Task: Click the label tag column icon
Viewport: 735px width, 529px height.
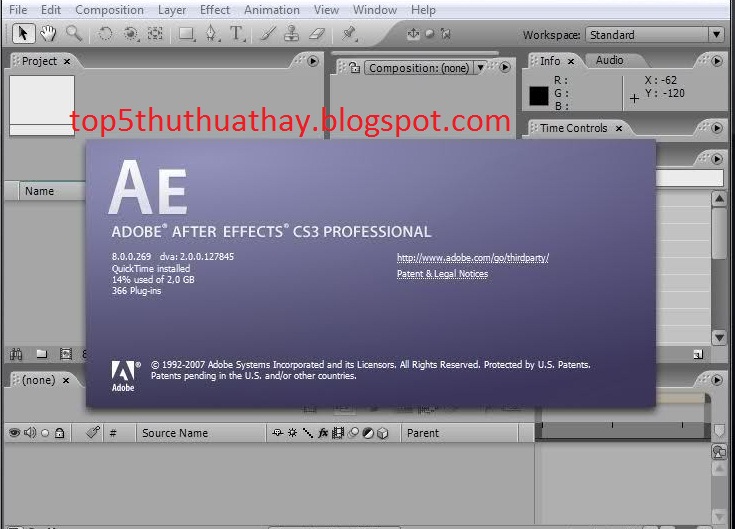Action: 93,432
